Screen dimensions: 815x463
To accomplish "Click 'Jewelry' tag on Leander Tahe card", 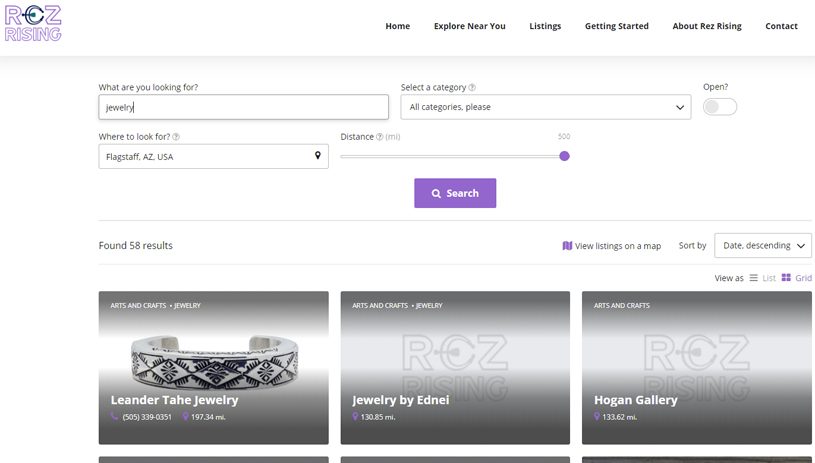I will pos(187,306).
